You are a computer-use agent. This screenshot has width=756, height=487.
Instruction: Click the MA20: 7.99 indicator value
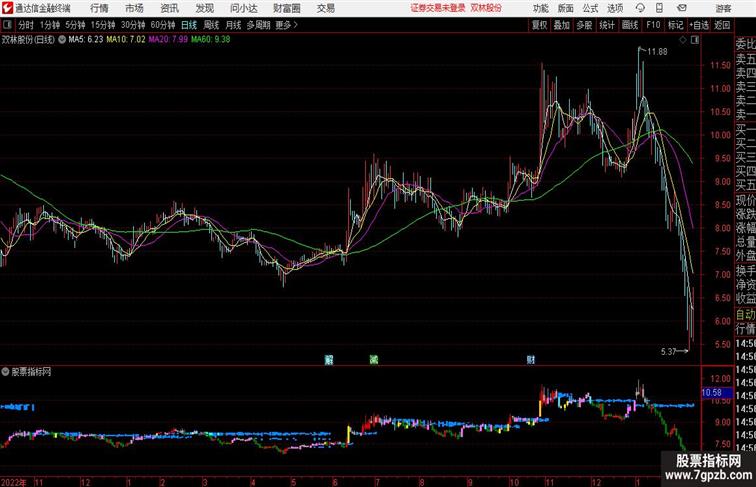pyautogui.click(x=168, y=40)
